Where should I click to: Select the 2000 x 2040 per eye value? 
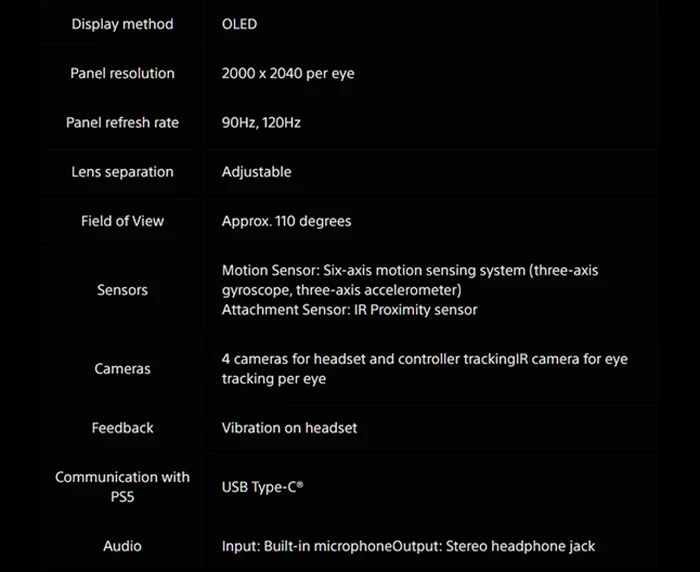pyautogui.click(x=288, y=74)
